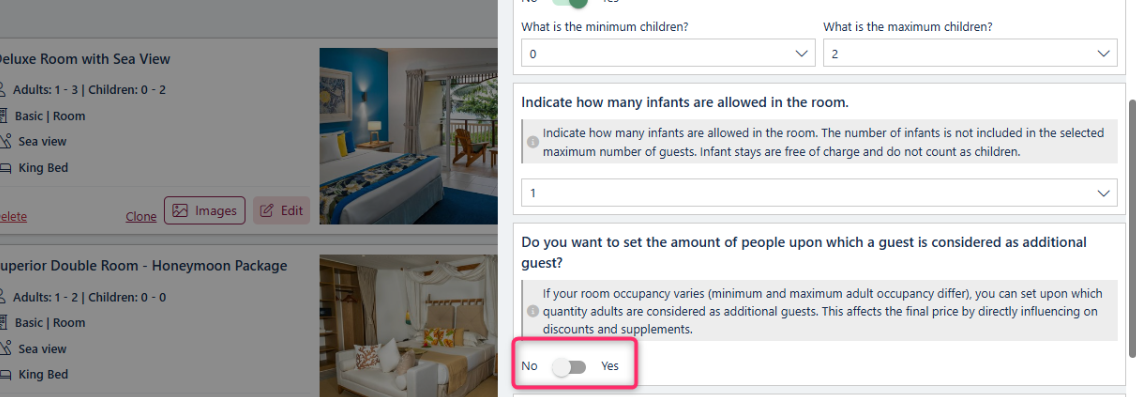Screen dimensions: 1136x397
Task: Expand the infants allowed dropdown
Action: 819,193
